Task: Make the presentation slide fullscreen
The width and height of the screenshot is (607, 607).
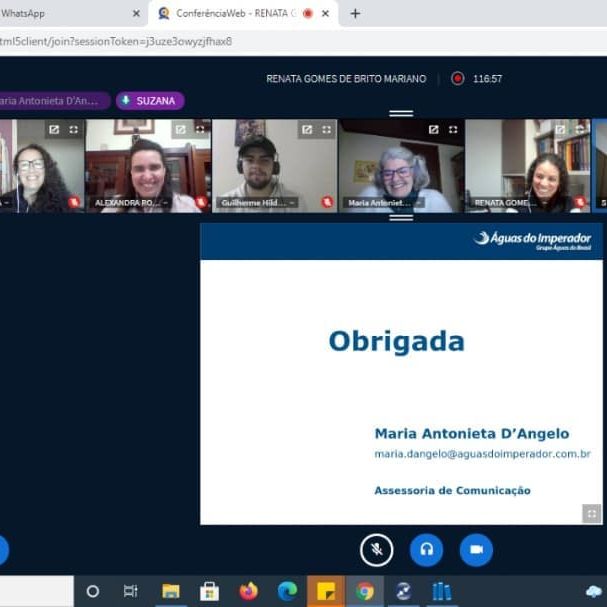Action: (592, 513)
